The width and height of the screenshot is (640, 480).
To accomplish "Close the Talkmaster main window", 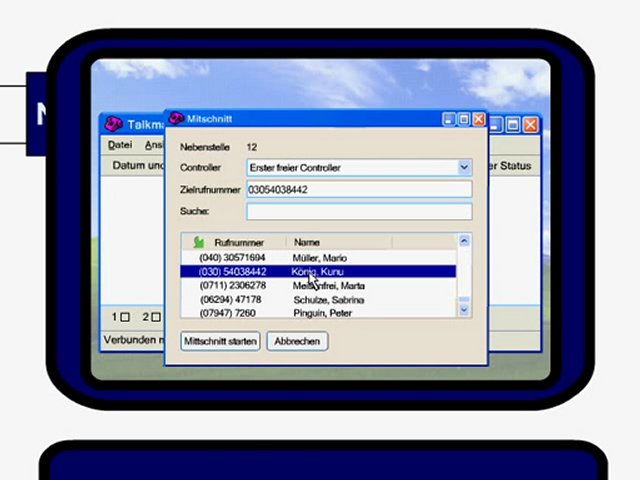I will tap(530, 124).
